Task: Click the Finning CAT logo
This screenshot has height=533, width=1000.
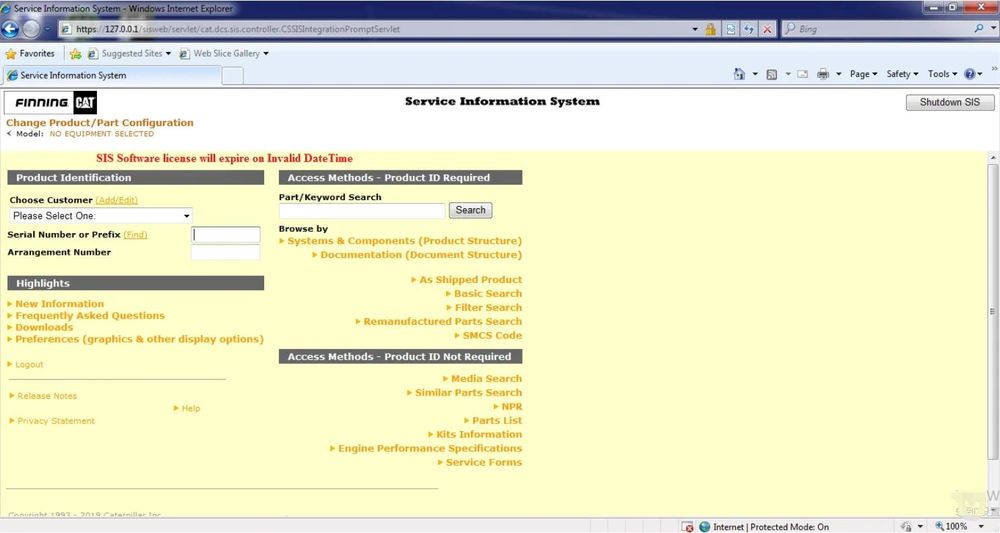Action: click(50, 102)
